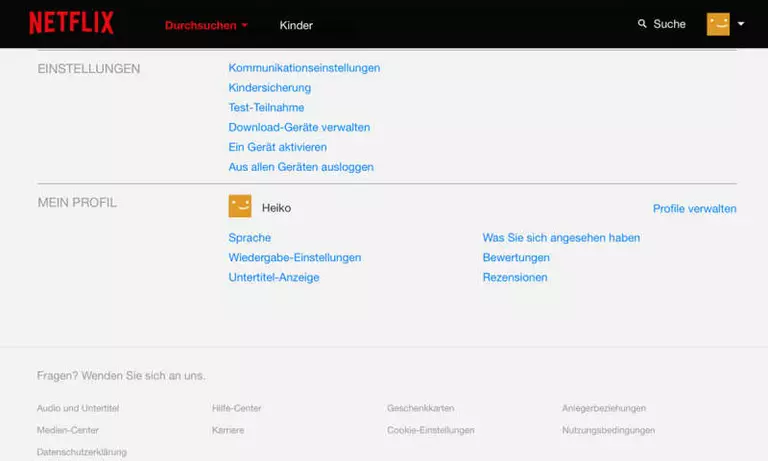
Task: Click the search magnifier icon
Action: (x=643, y=24)
